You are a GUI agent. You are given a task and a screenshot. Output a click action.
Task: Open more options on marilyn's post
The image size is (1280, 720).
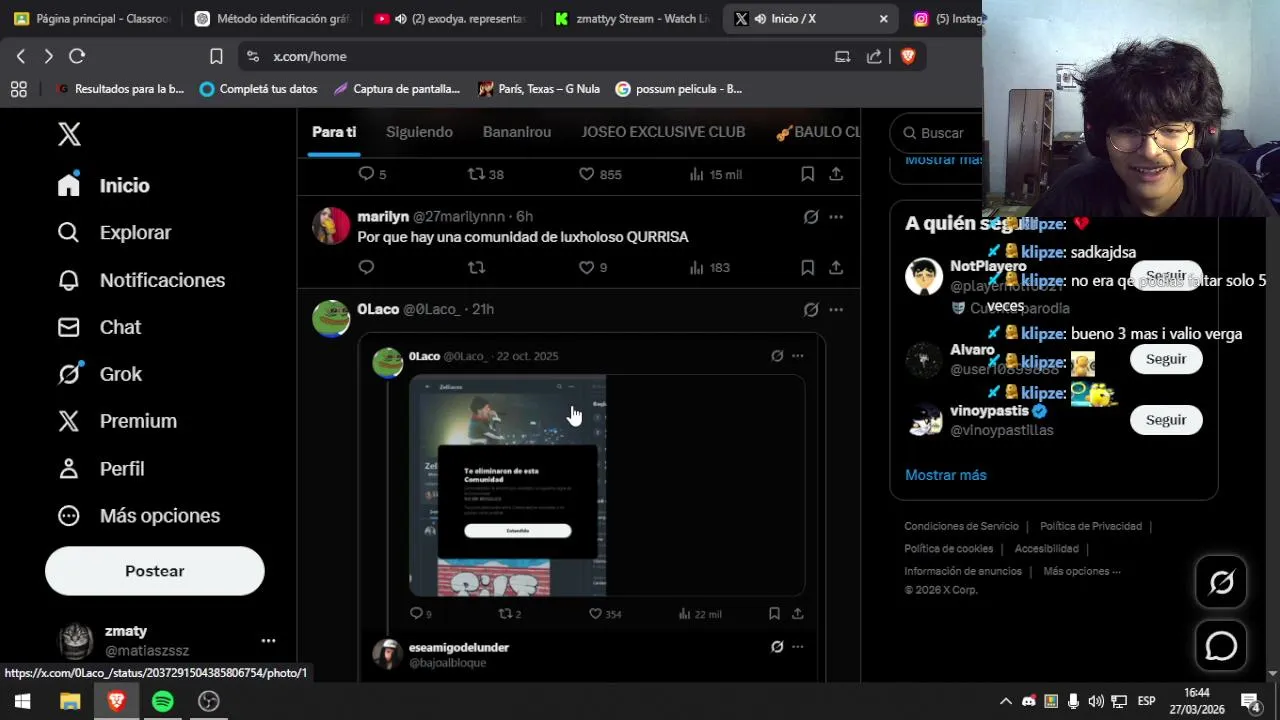(x=836, y=217)
